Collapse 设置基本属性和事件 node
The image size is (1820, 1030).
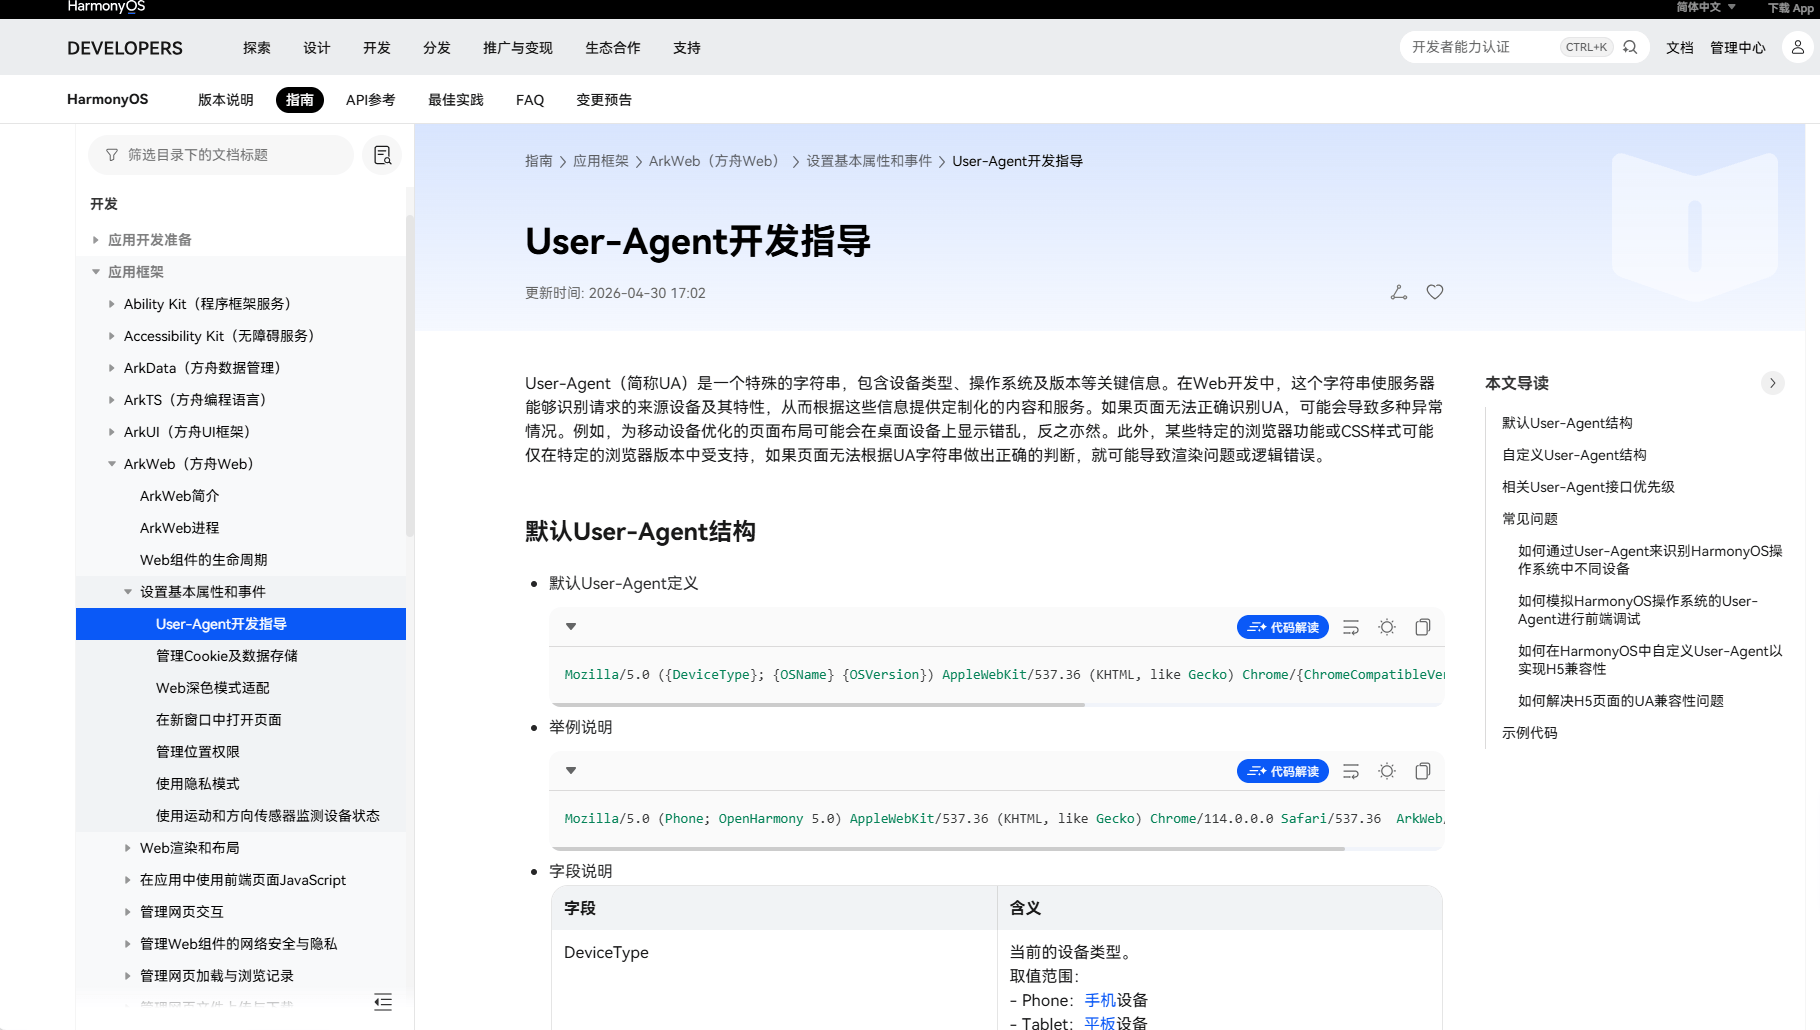[x=128, y=592]
